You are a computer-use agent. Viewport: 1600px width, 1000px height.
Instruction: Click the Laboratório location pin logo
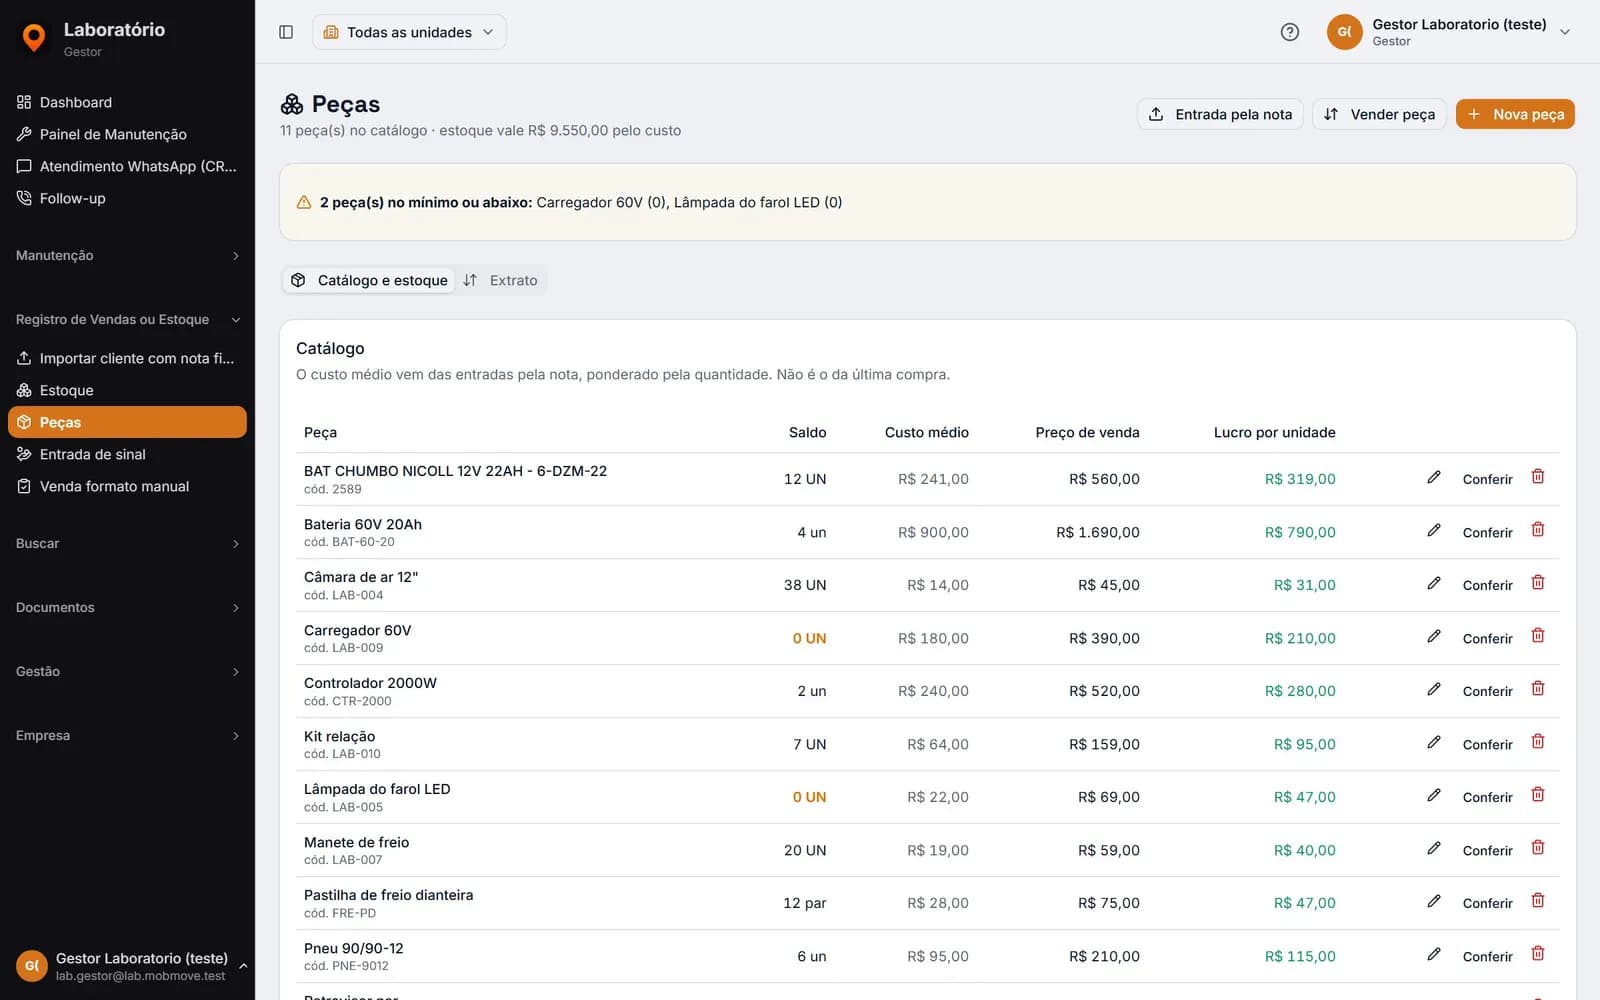click(x=34, y=38)
